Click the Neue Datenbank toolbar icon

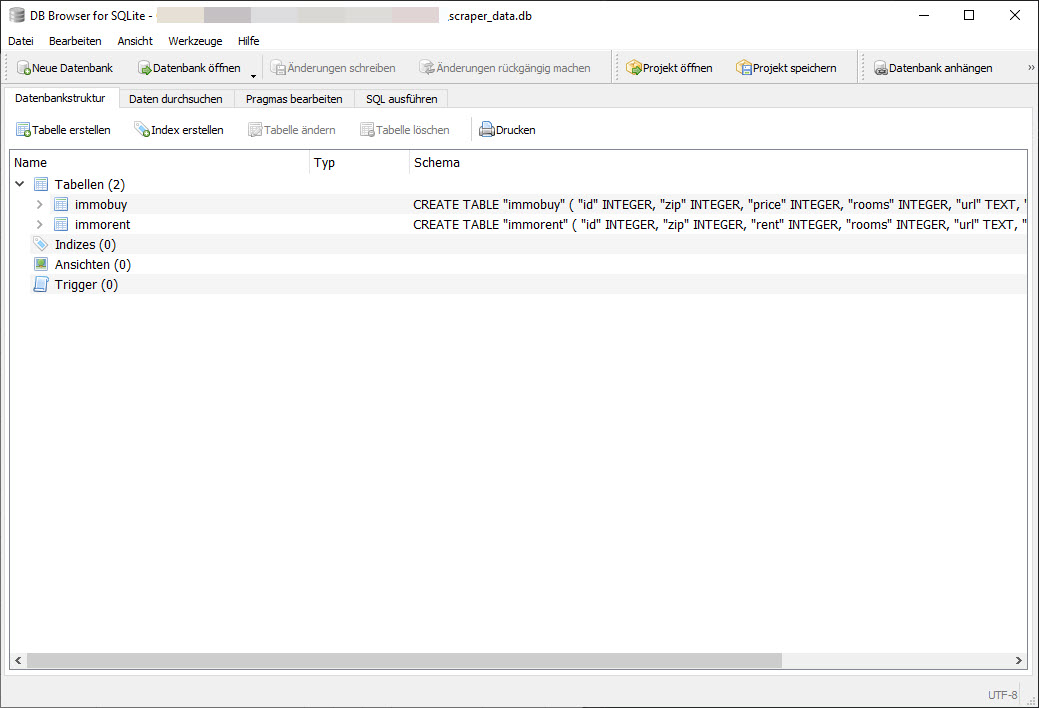[x=24, y=68]
